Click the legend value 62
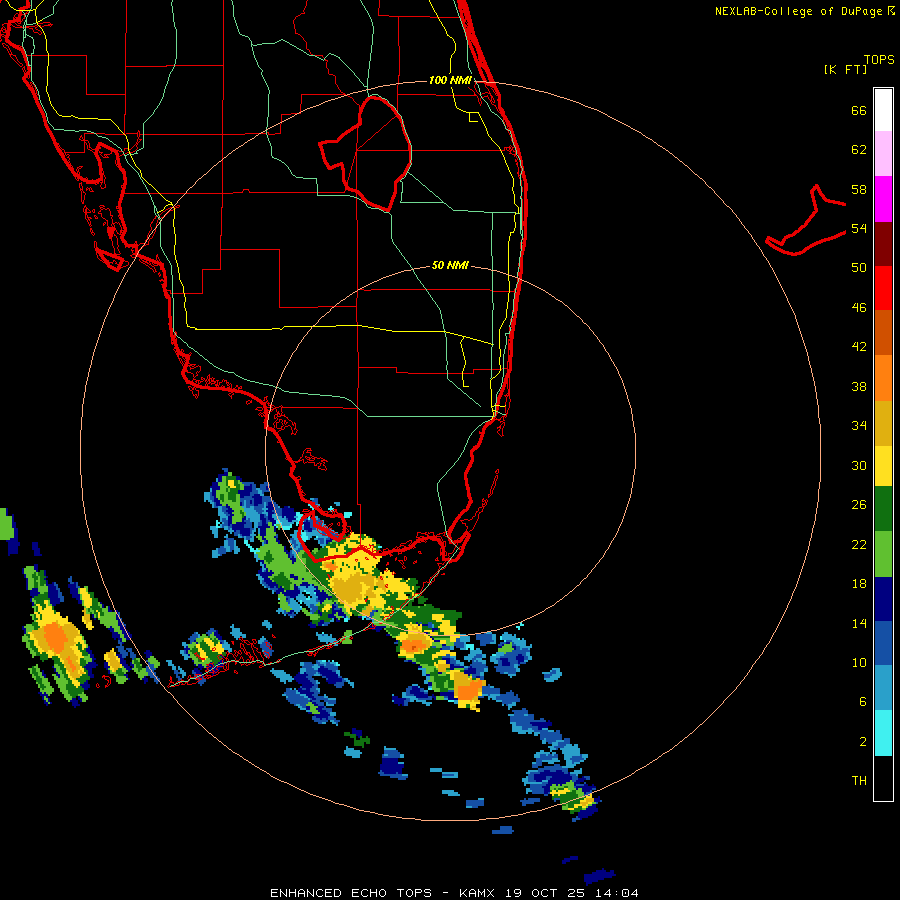The height and width of the screenshot is (900, 900). 859,150
